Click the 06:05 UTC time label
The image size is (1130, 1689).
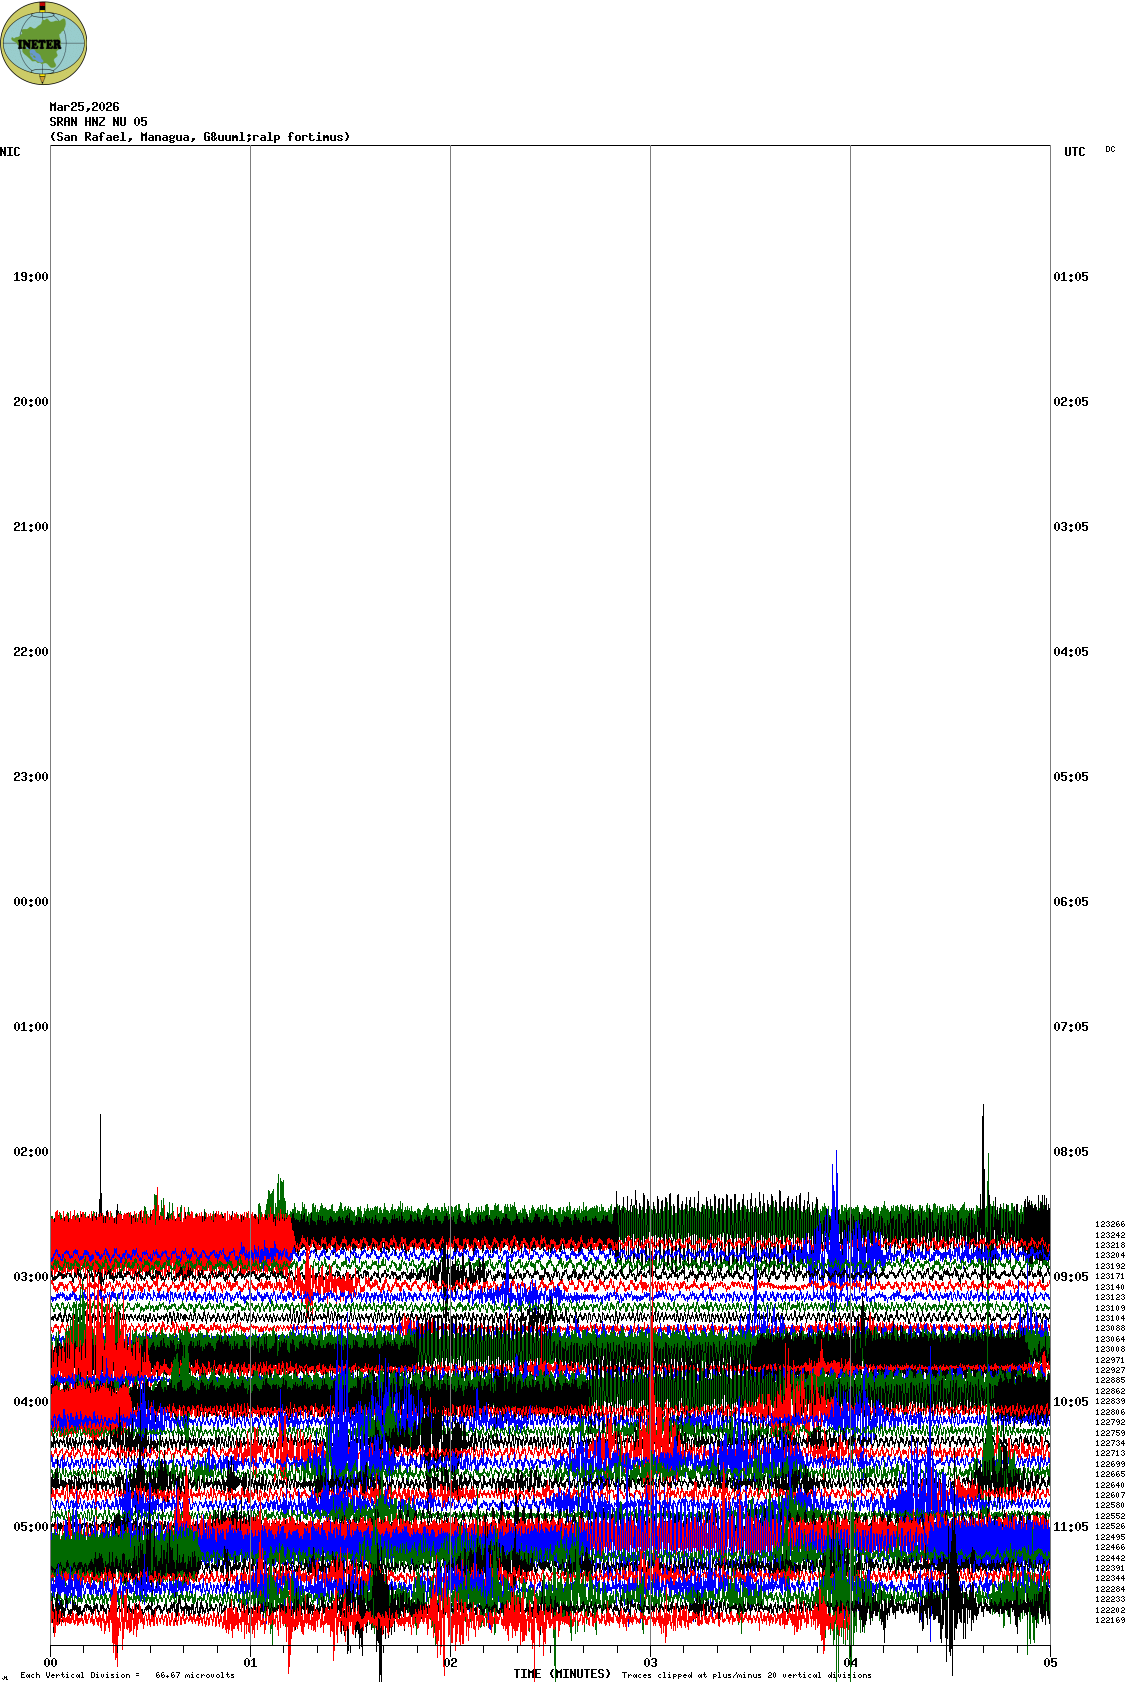tap(1071, 902)
